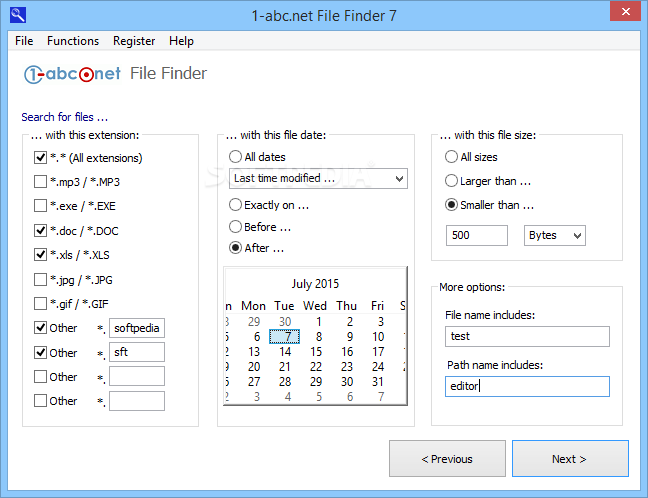648x498 pixels.
Task: Check the Other checkbox of the lower empty extension field
Action: click(x=40, y=400)
